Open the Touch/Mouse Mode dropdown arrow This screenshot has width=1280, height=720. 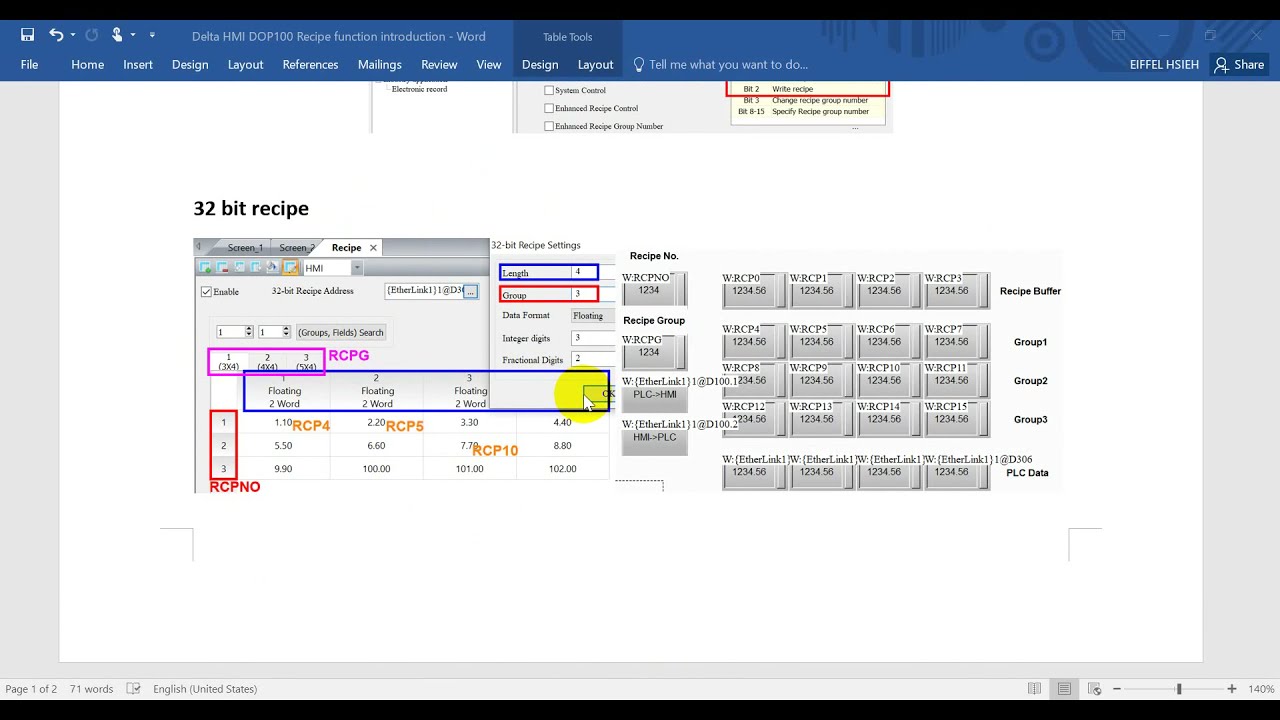[x=133, y=35]
